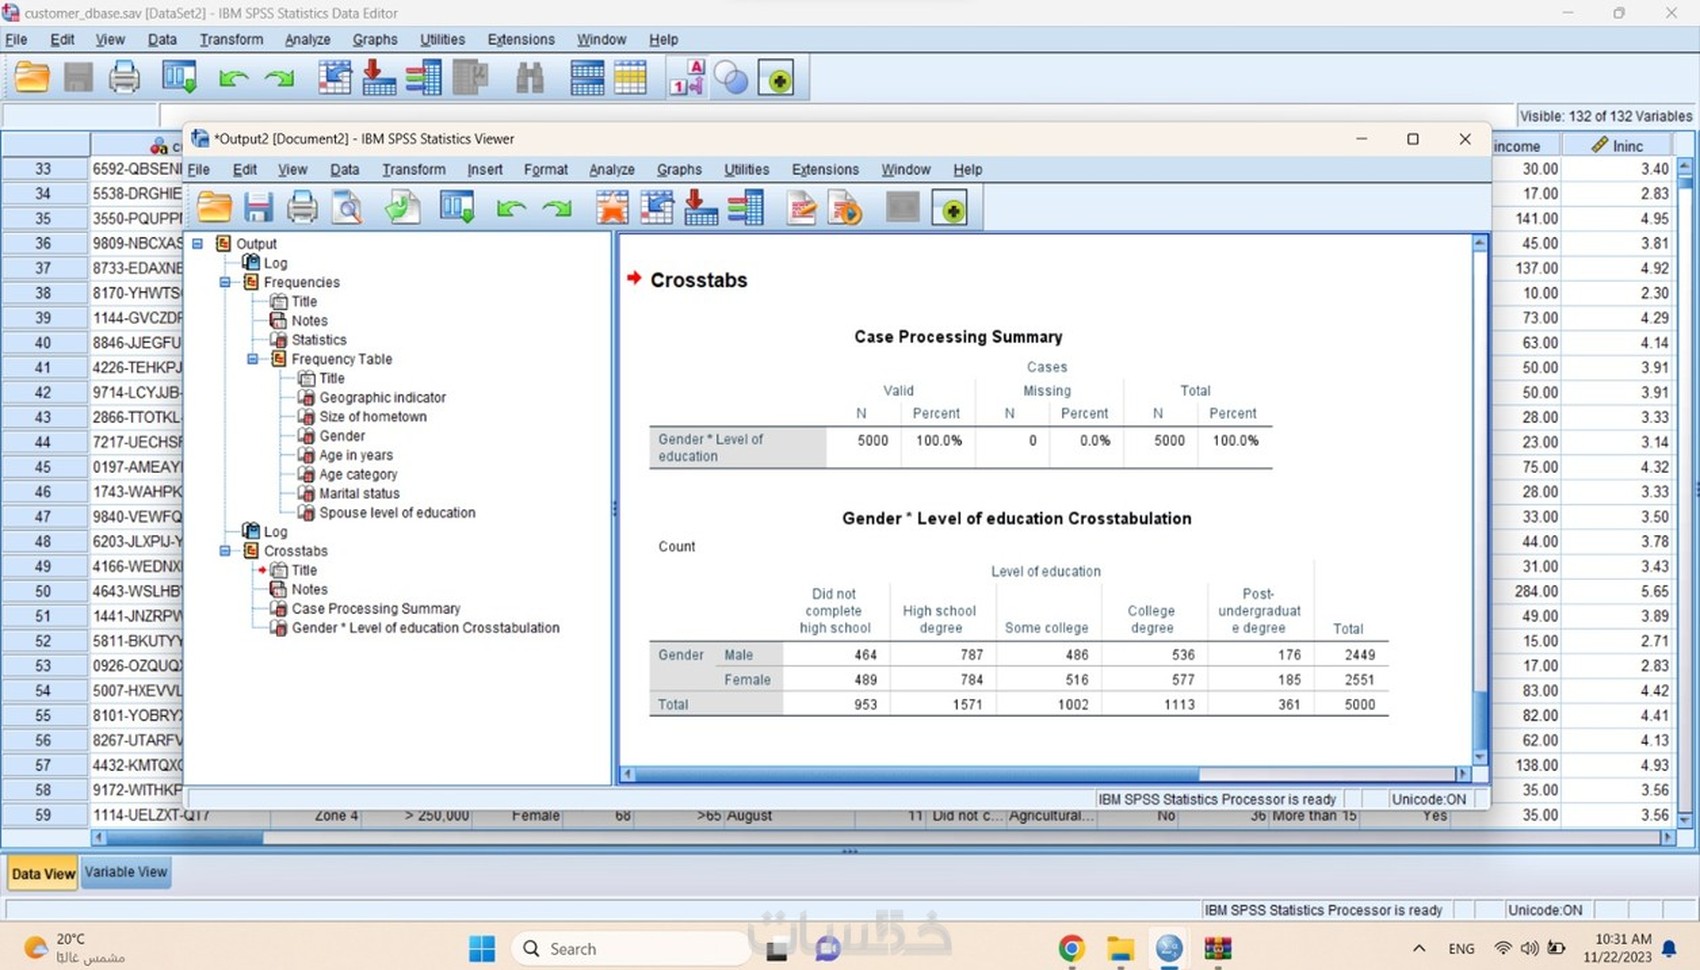Click Recall recent dialogs icon in Viewer toolbar

457,208
